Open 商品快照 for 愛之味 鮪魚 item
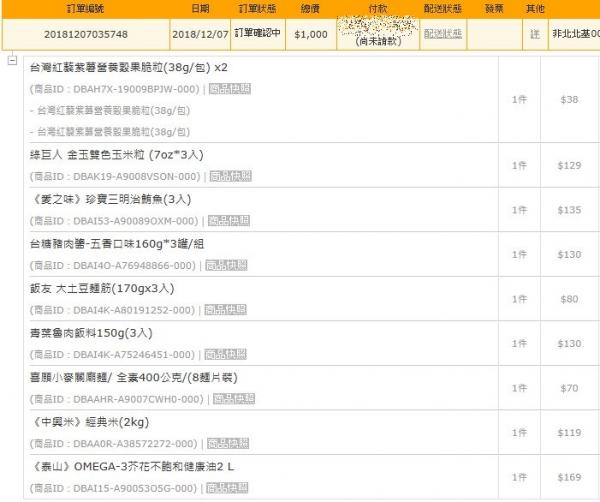 (x=229, y=221)
